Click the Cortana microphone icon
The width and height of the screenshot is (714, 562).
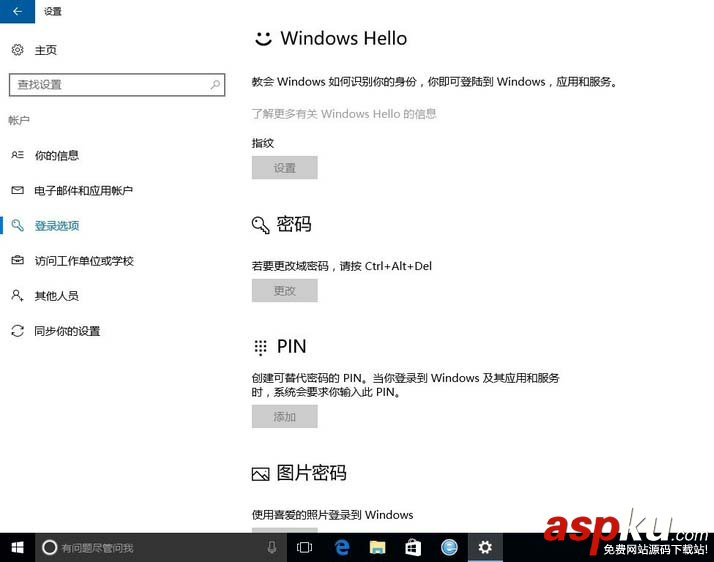pos(272,547)
